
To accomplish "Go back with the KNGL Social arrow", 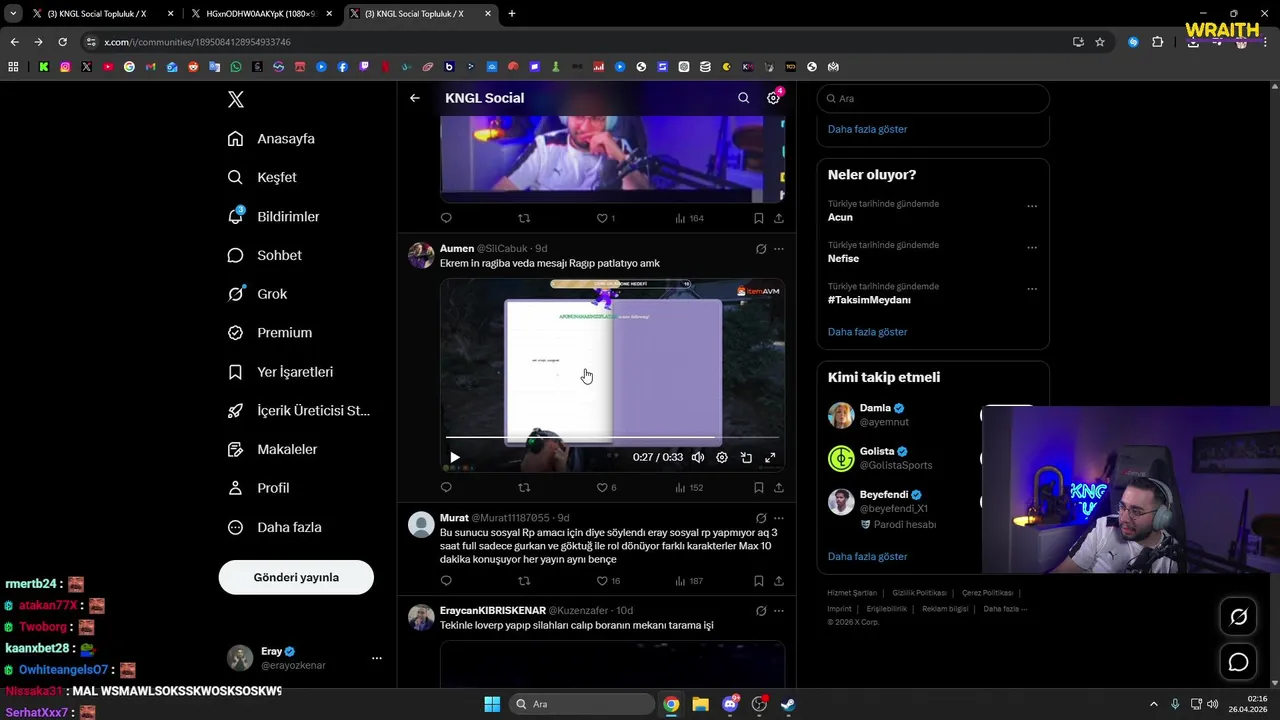I will pyautogui.click(x=415, y=98).
